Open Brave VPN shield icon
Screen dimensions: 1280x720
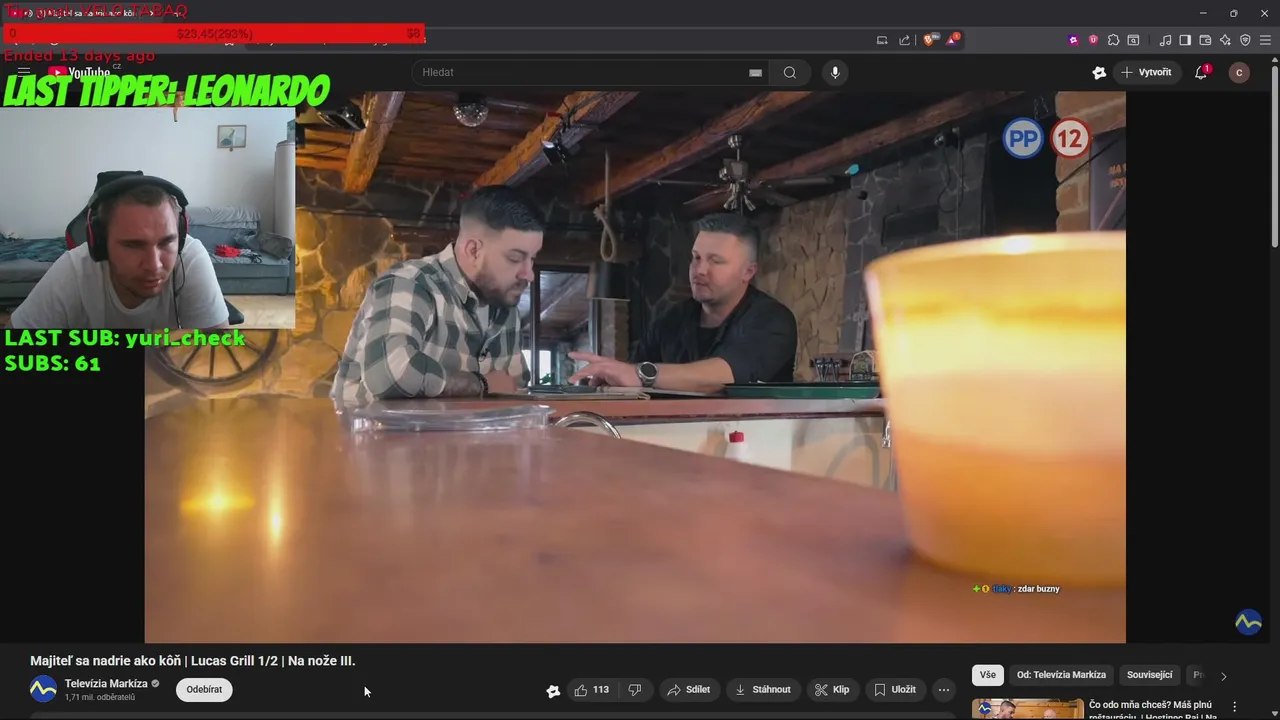tap(1245, 40)
